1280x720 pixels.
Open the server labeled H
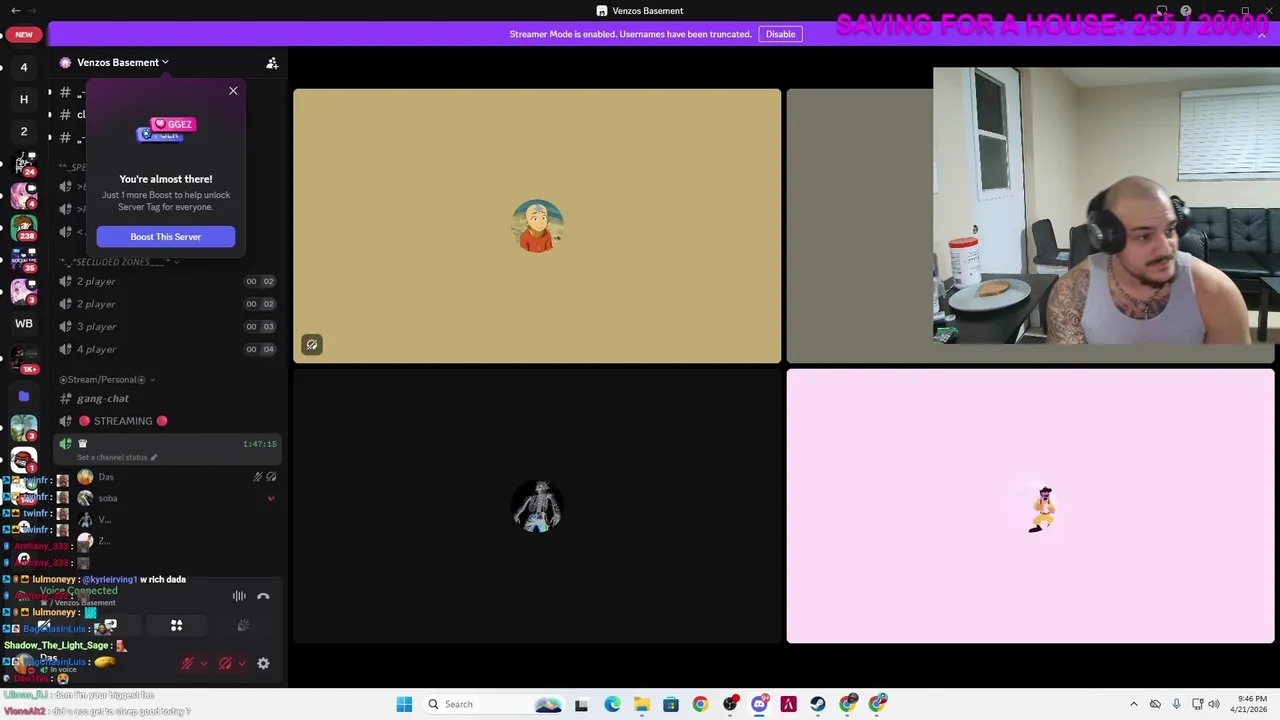pos(24,99)
